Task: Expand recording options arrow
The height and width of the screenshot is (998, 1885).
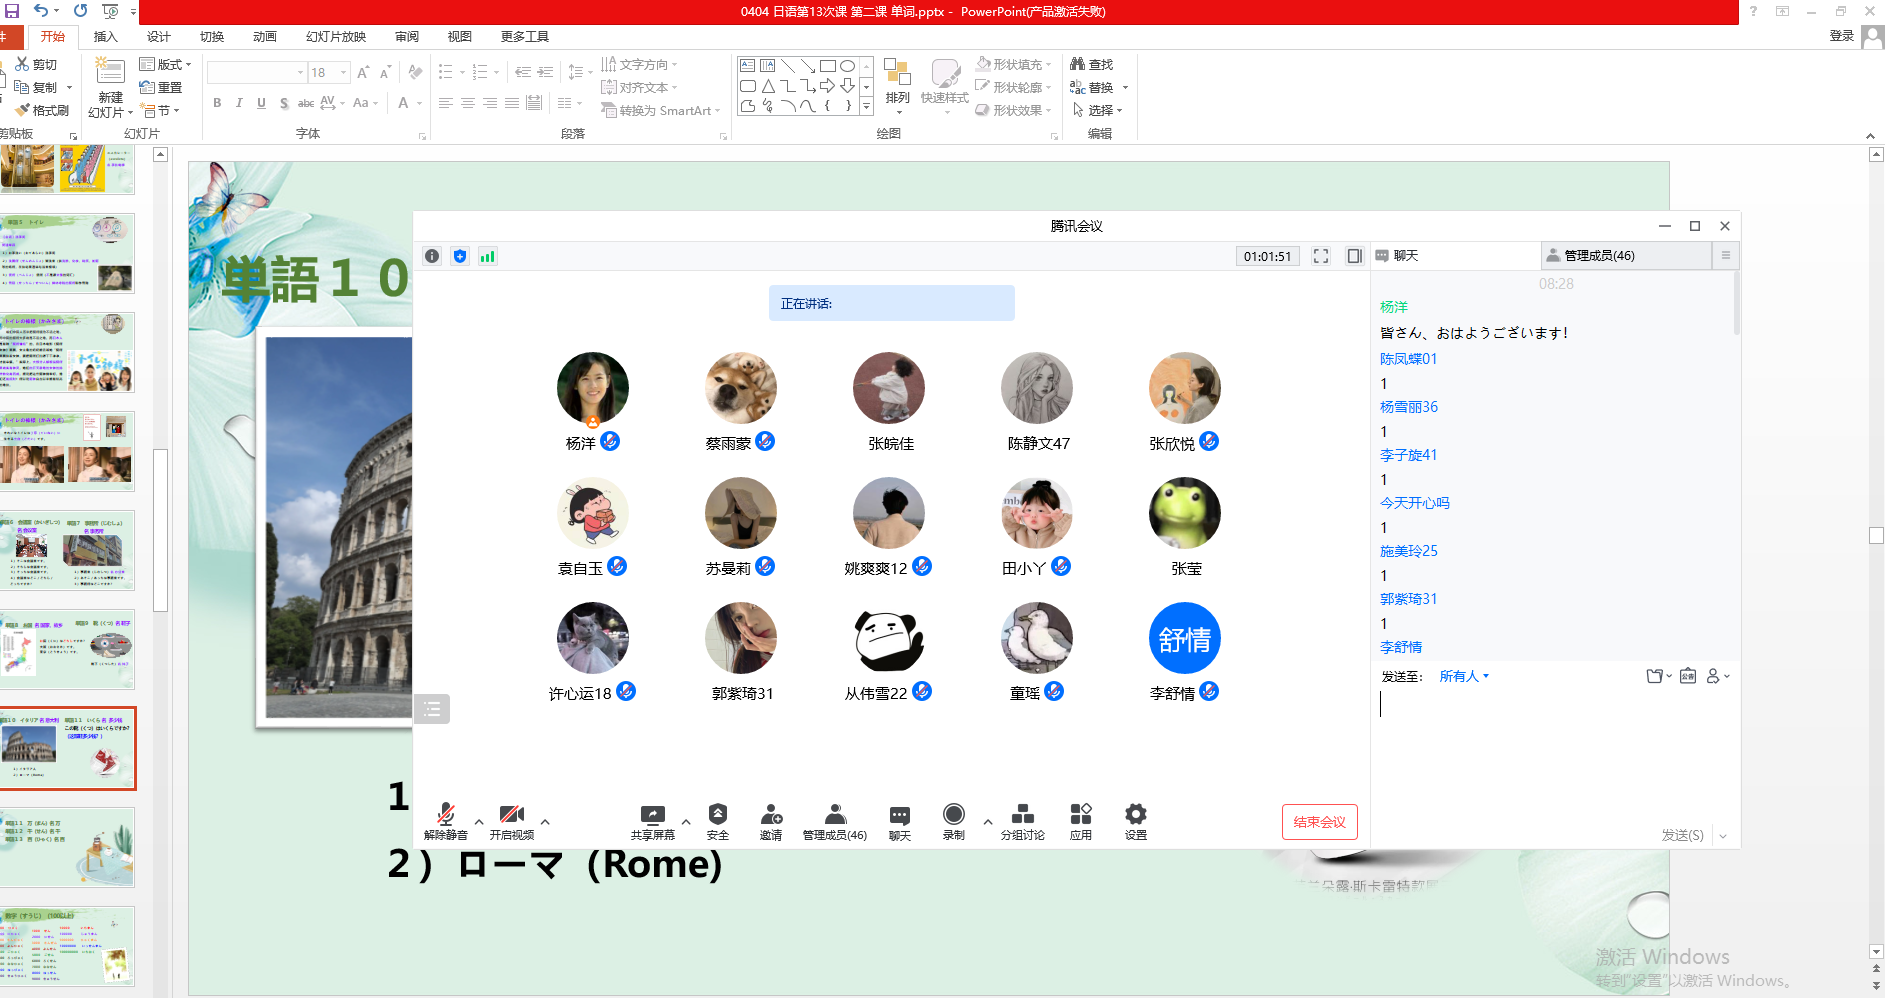Action: click(988, 822)
